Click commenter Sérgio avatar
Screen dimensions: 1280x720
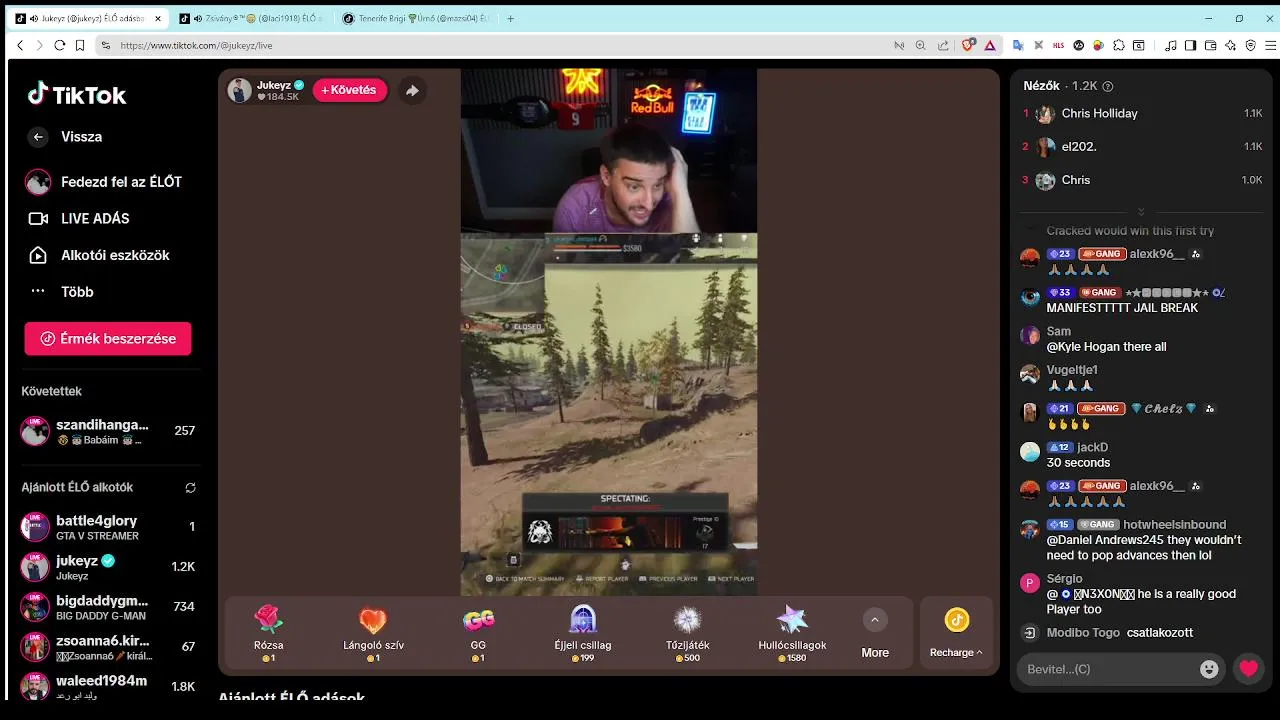coord(1030,583)
